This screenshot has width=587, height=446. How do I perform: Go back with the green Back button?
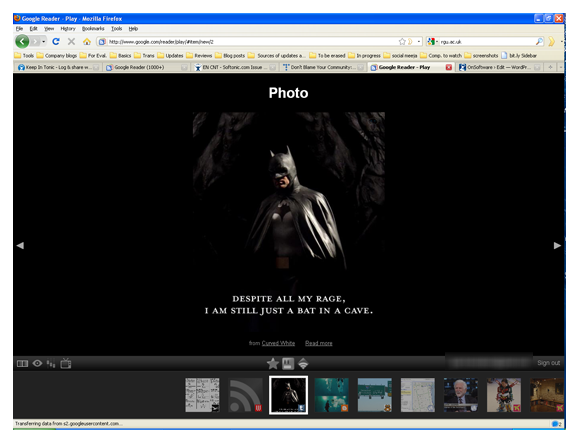tap(22, 42)
